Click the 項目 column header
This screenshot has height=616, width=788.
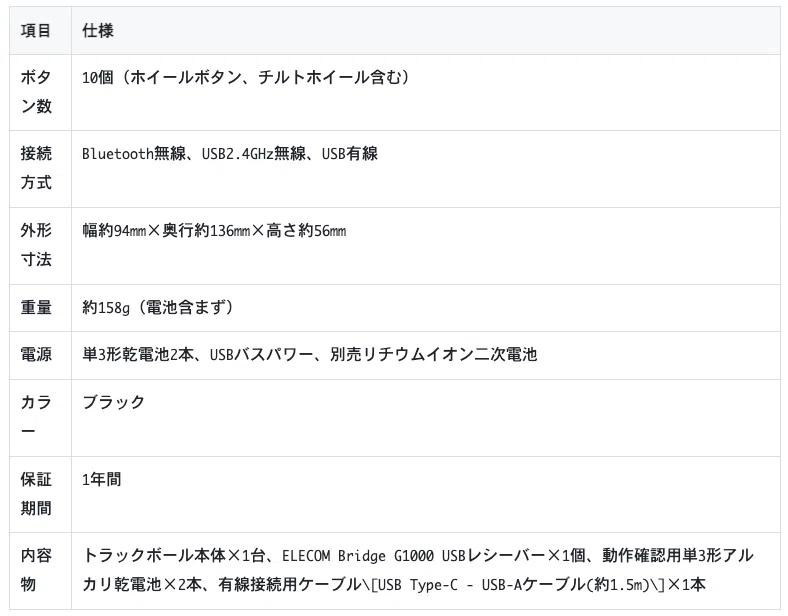click(36, 31)
